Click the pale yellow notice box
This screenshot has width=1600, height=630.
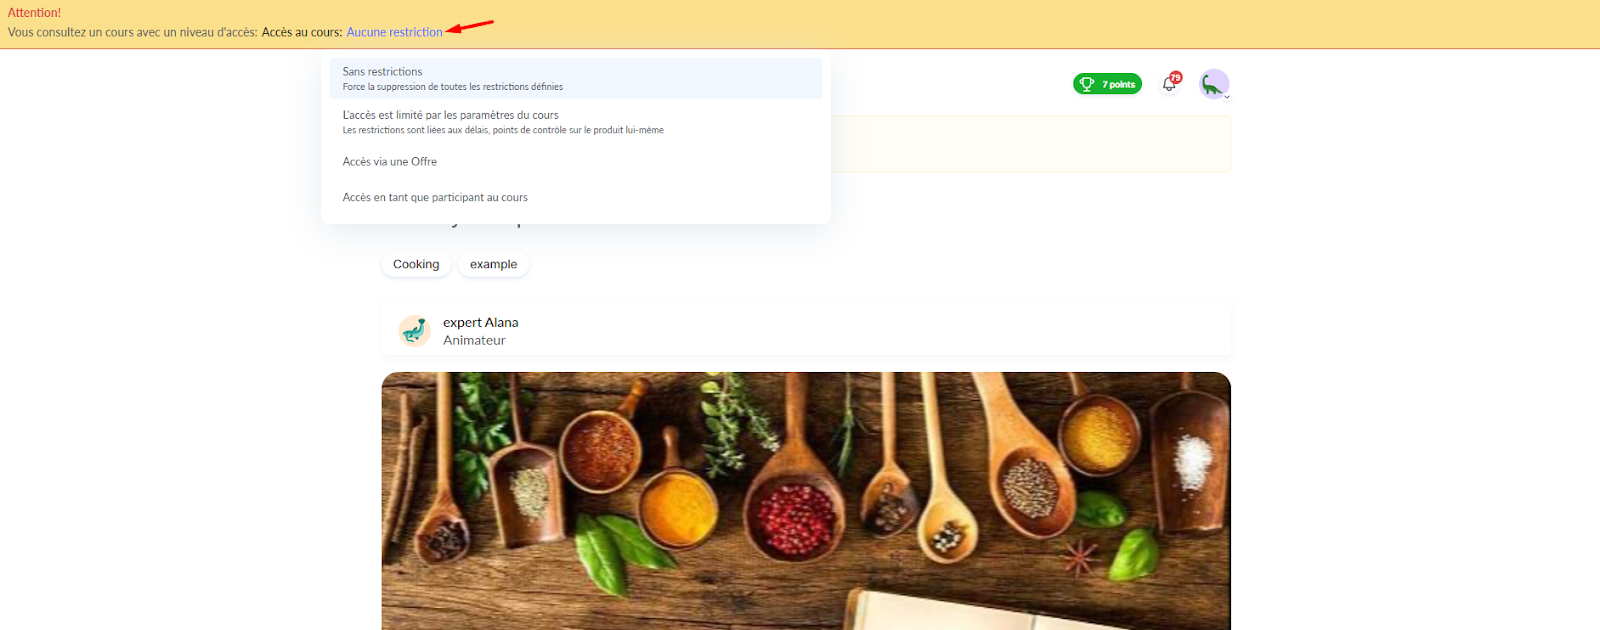click(1030, 144)
